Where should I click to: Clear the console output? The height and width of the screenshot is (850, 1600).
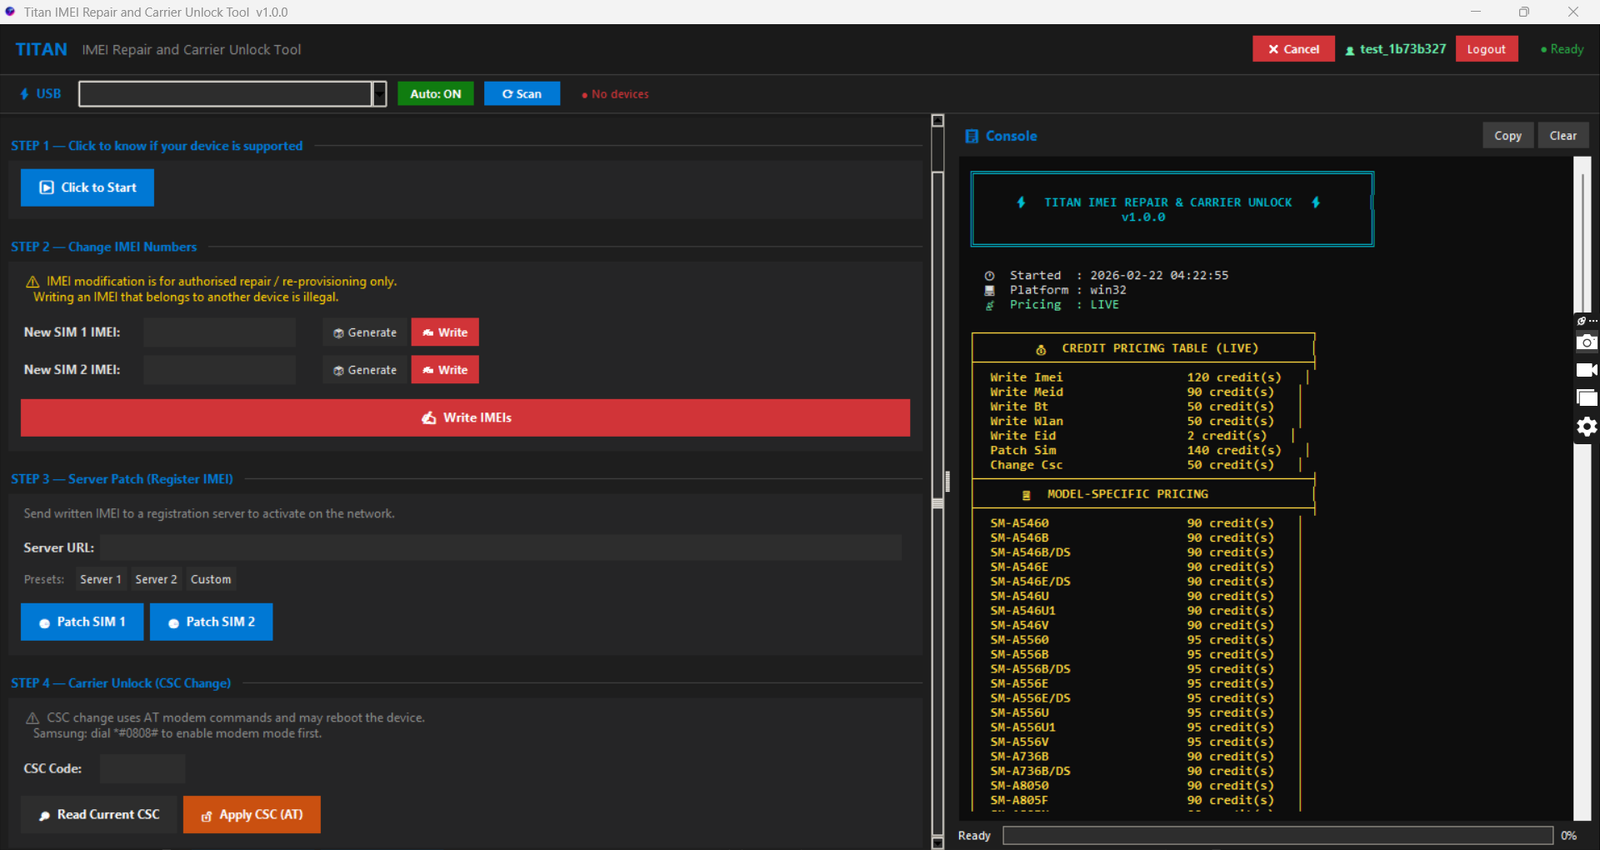click(1562, 136)
